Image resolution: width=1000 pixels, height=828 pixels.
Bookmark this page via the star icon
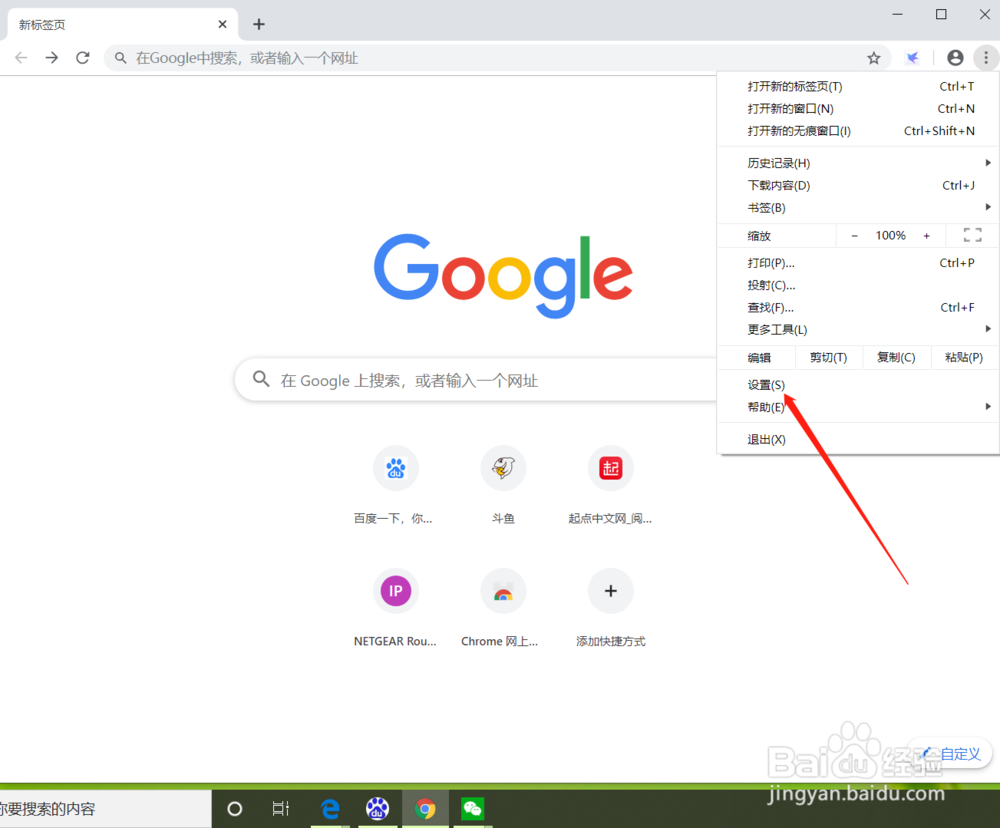[874, 58]
